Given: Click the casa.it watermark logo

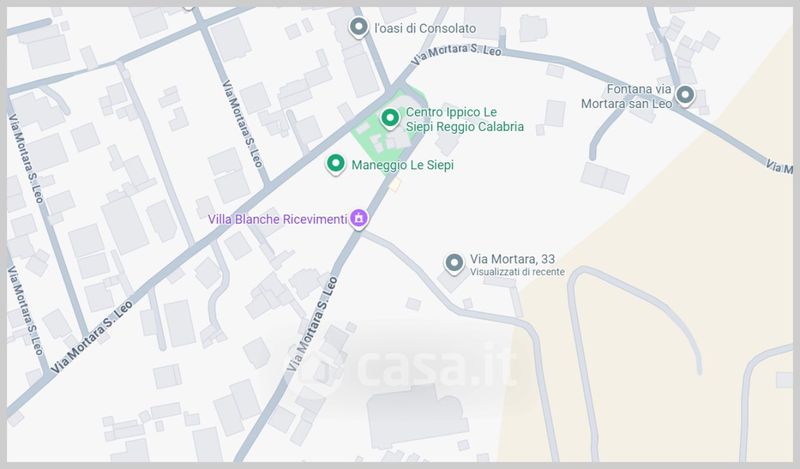Looking at the screenshot, I should 403,366.
